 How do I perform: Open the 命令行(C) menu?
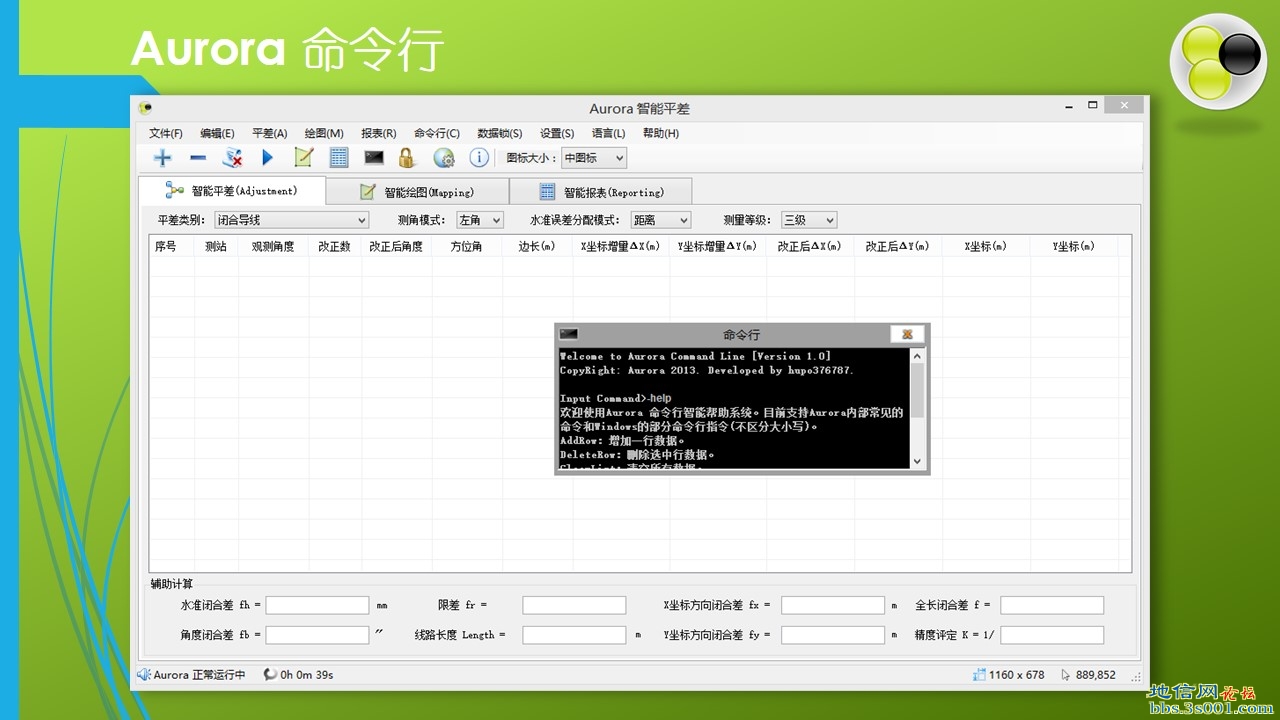[437, 133]
